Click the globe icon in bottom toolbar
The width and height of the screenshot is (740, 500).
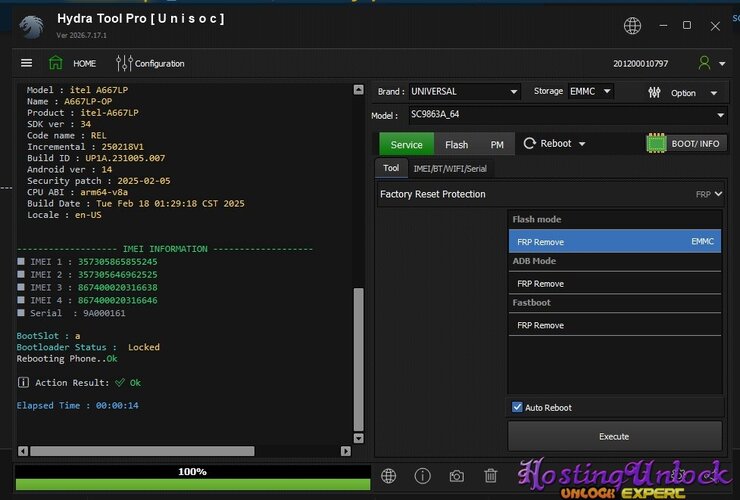[x=388, y=476]
